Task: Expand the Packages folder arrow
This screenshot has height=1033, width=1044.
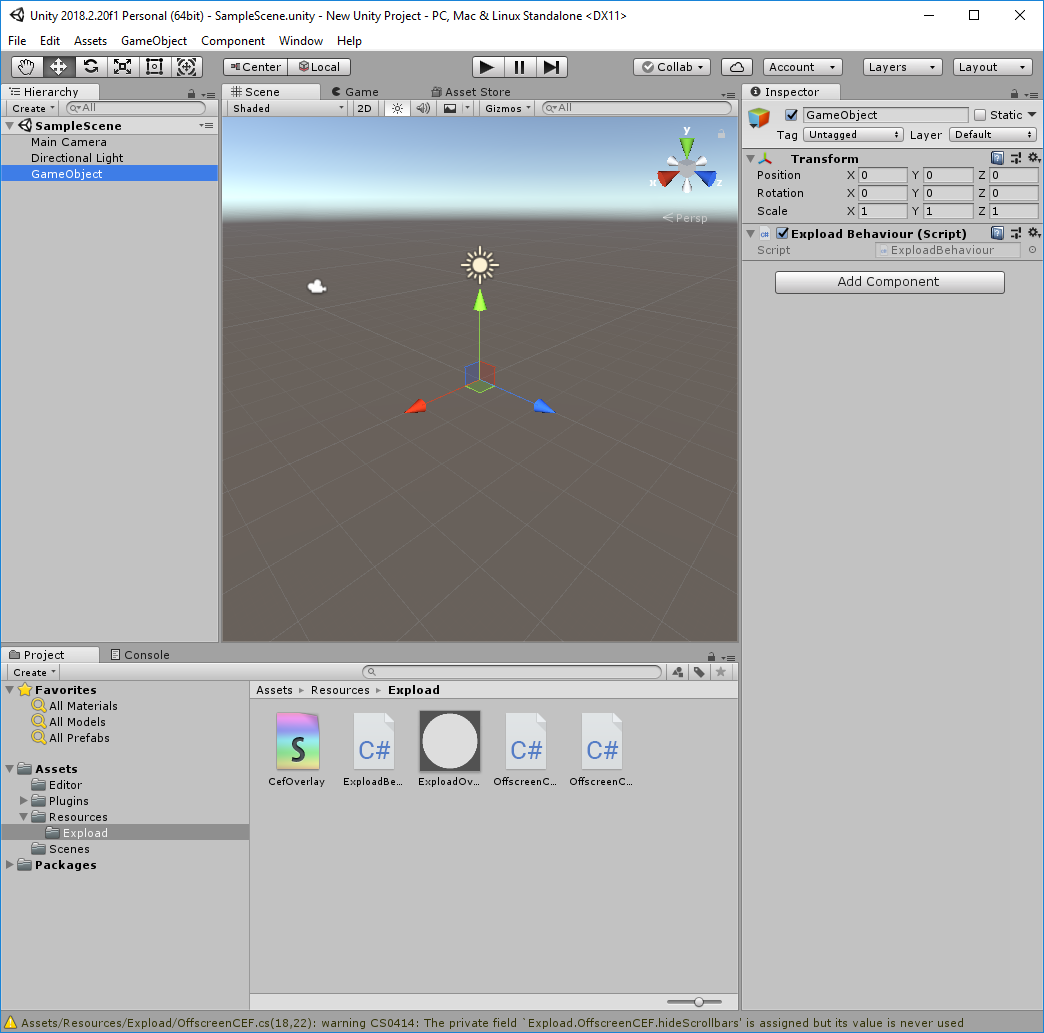Action: point(9,864)
